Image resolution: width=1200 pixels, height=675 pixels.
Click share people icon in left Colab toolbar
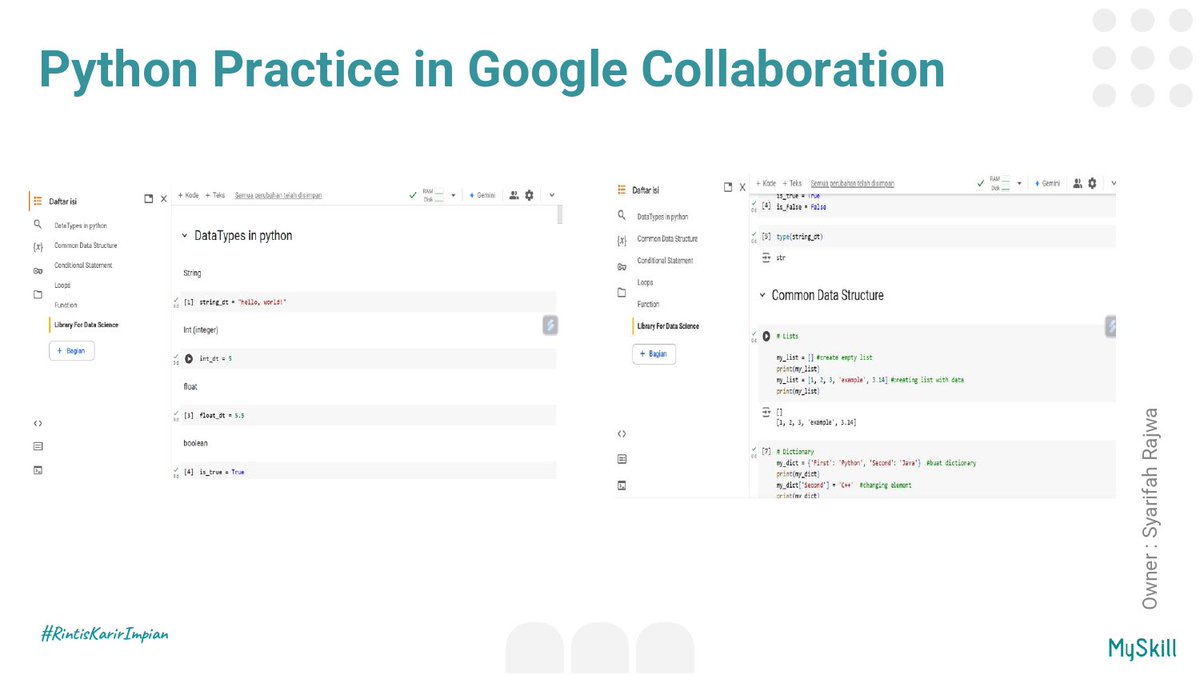tap(514, 196)
